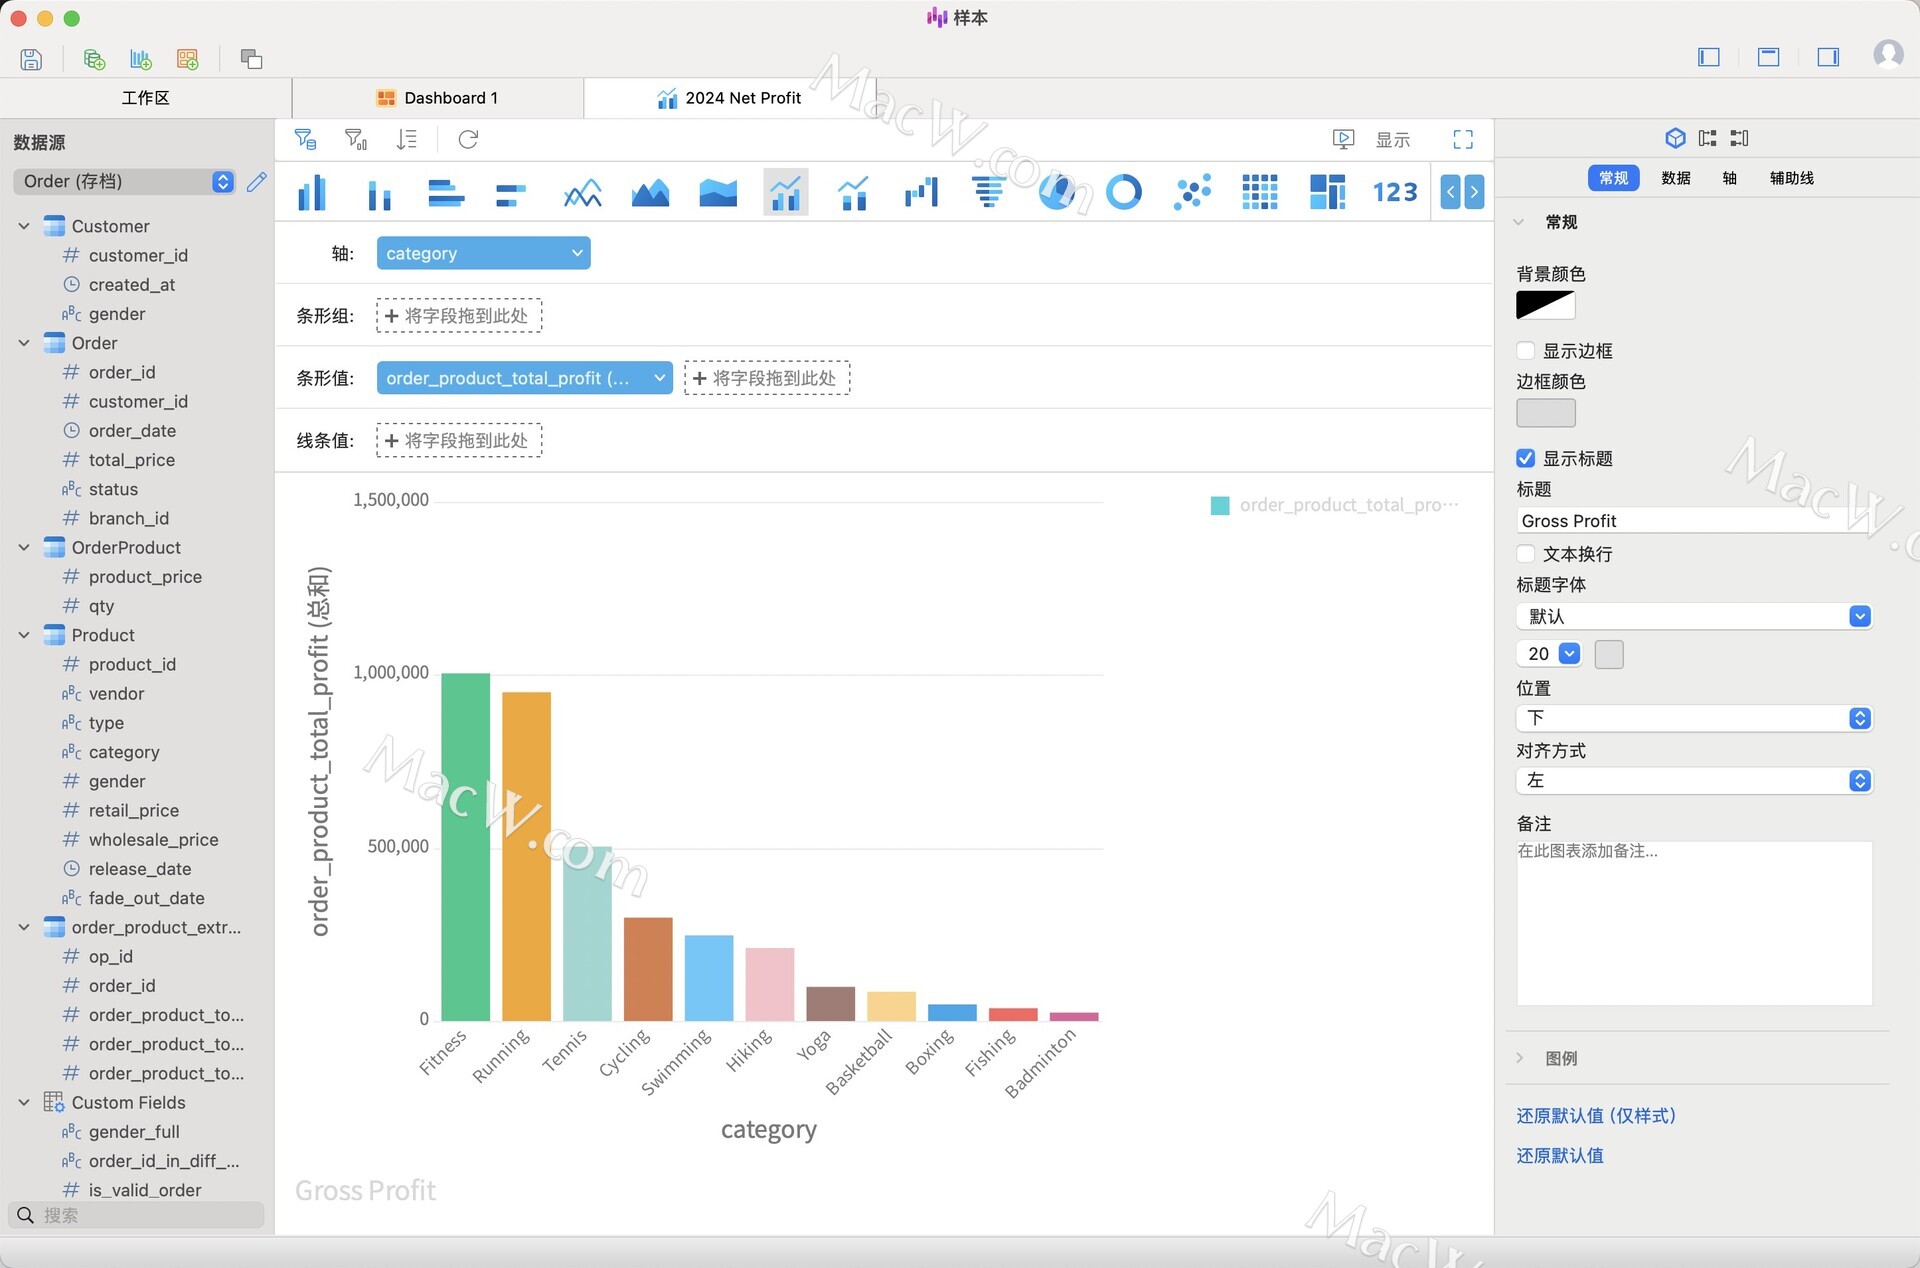Select the bar and line combo chart
The image size is (1920, 1268).
pos(786,192)
